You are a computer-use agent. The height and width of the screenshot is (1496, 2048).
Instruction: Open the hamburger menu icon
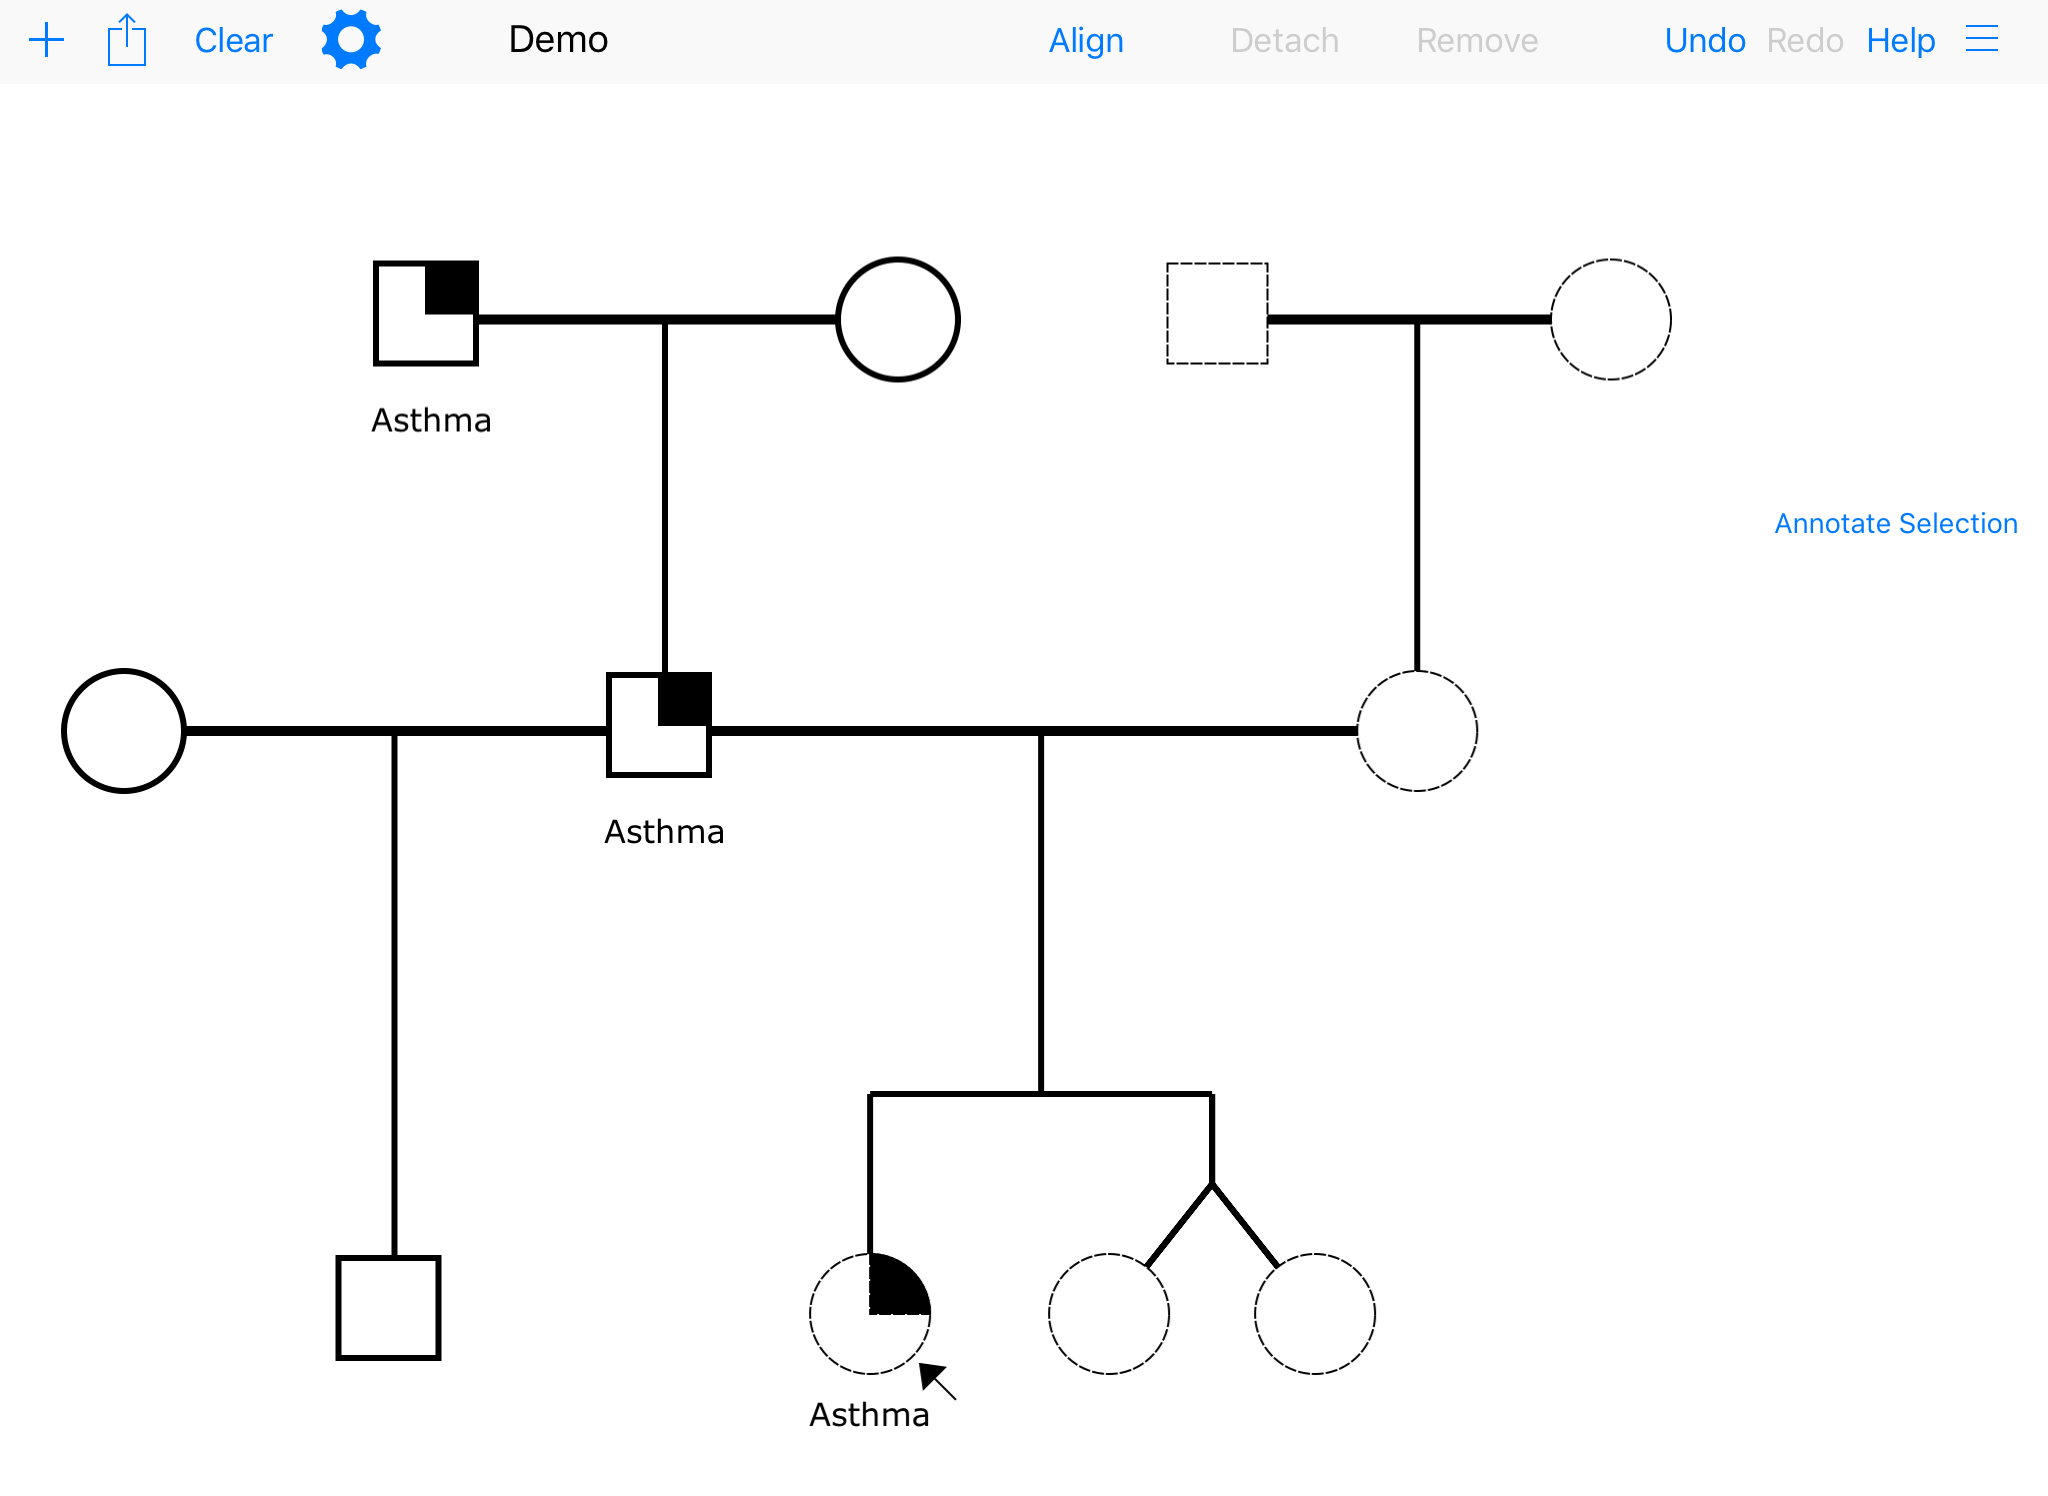point(1981,40)
